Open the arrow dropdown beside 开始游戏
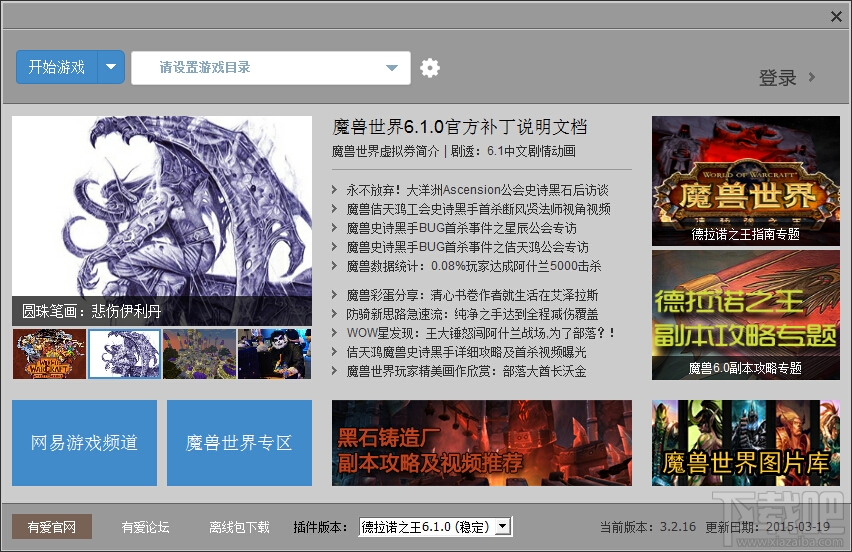Screen dimensions: 852x552 [111, 67]
